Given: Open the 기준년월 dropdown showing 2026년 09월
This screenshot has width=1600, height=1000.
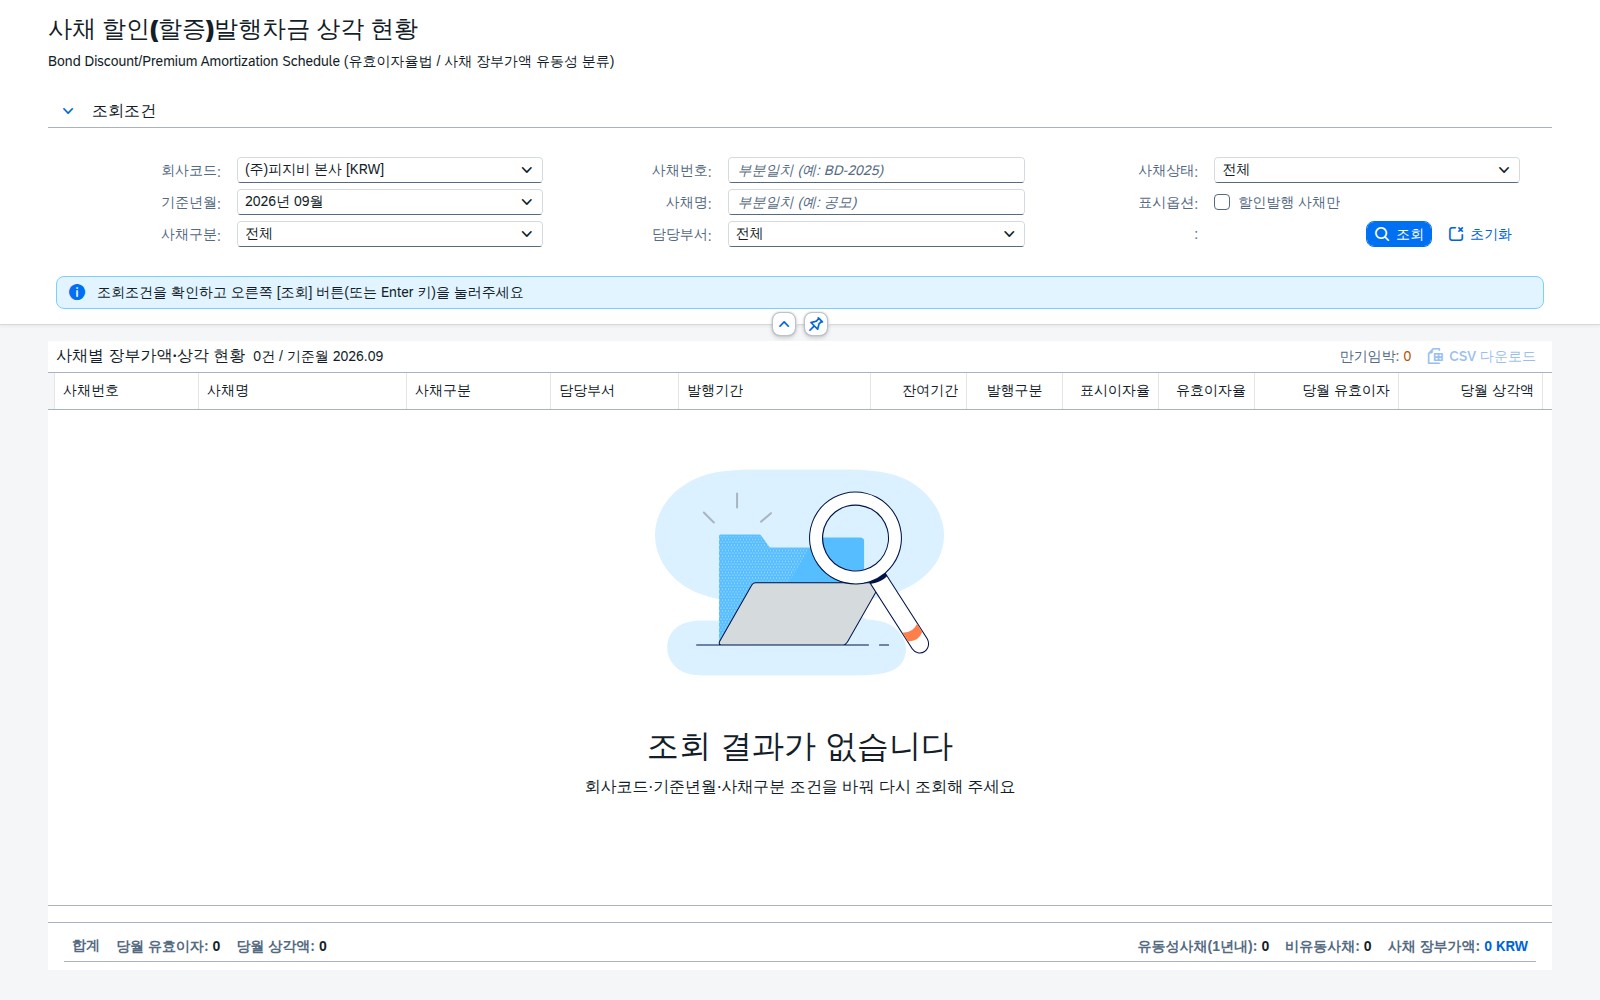Looking at the screenshot, I should 390,202.
